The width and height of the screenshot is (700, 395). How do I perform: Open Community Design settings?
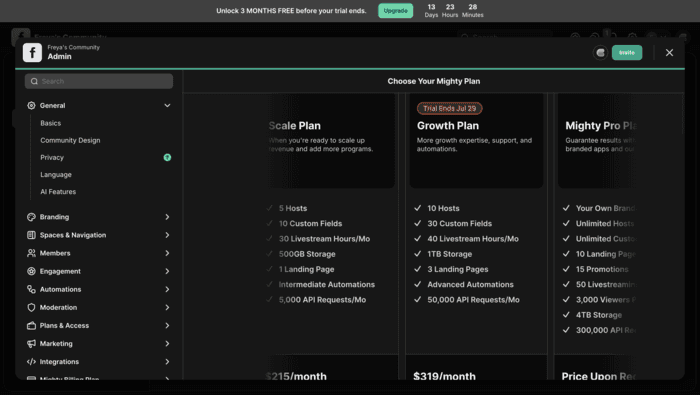click(x=70, y=140)
